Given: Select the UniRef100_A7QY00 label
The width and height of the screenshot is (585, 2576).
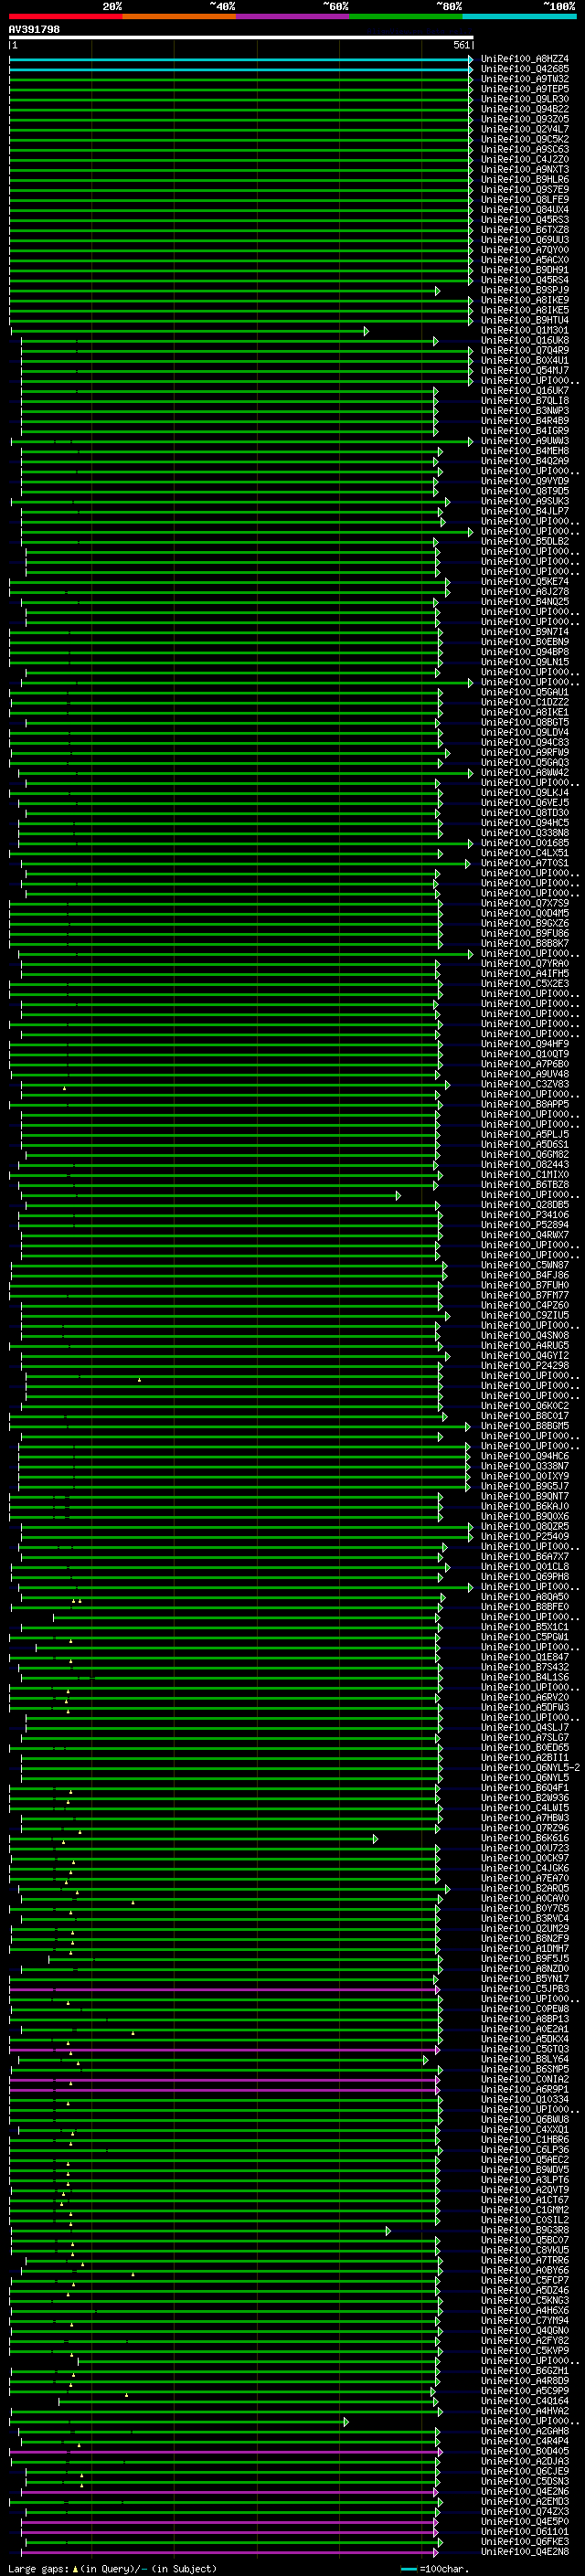Looking at the screenshot, I should [x=525, y=250].
